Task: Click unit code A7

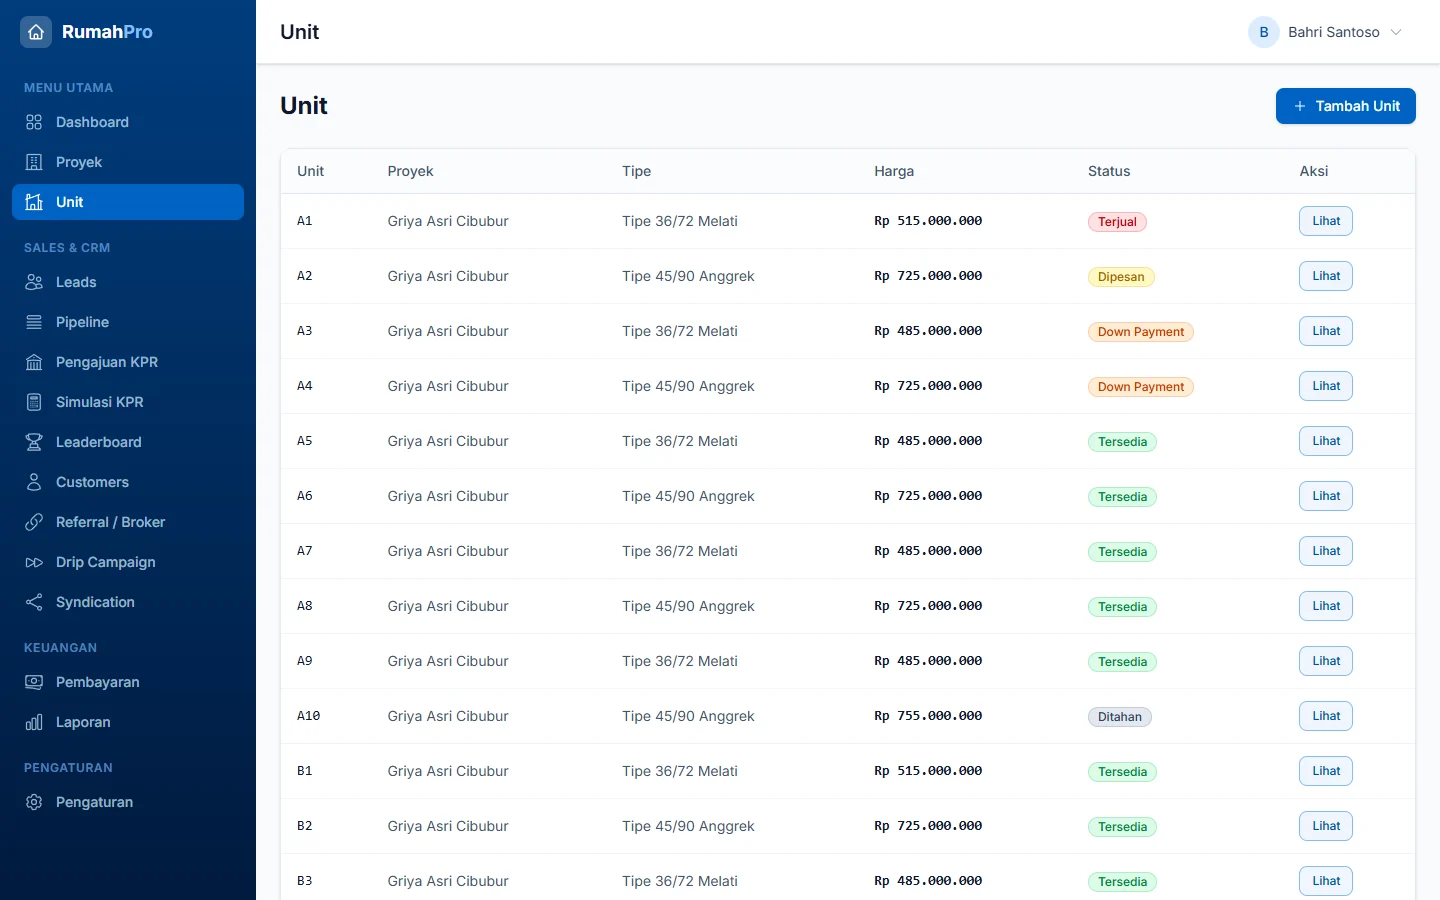Action: point(305,551)
